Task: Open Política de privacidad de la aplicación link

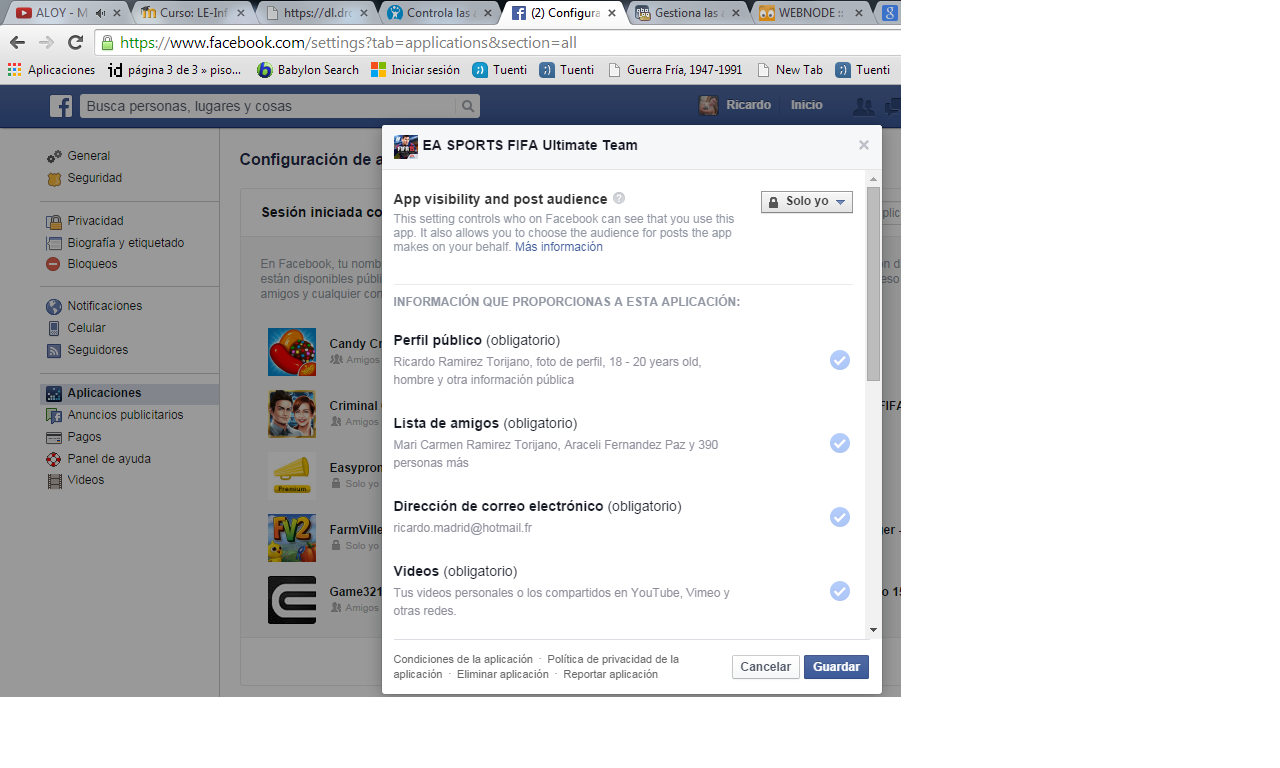Action: [536, 667]
